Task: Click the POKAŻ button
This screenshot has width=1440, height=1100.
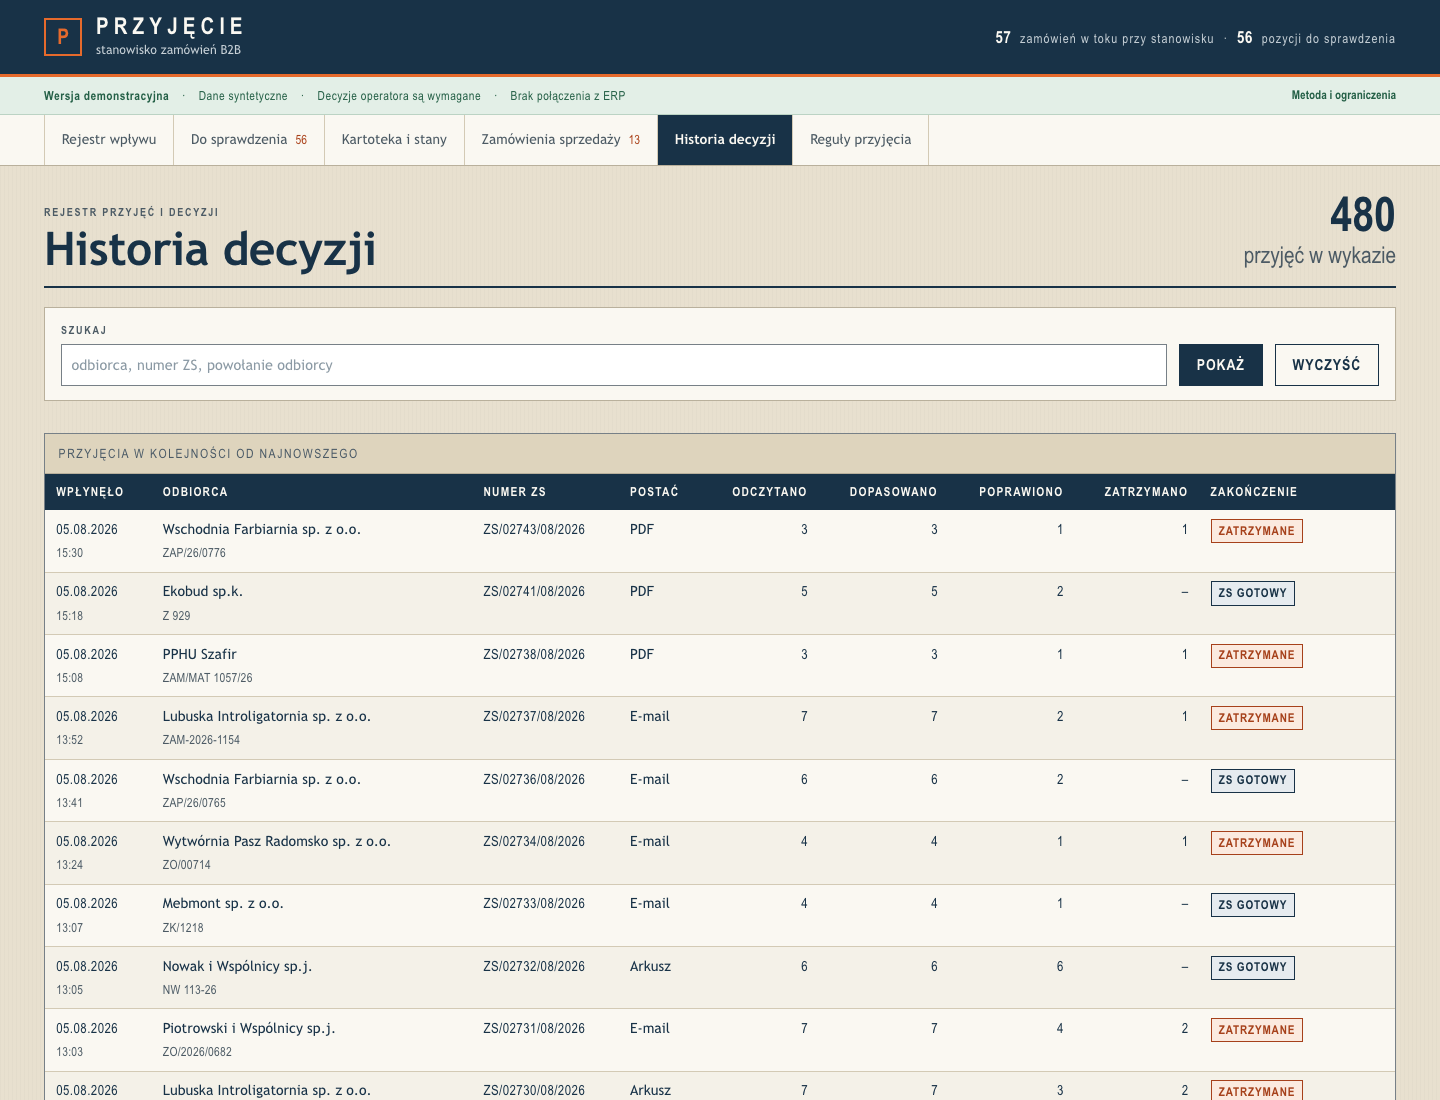Action: click(x=1221, y=365)
